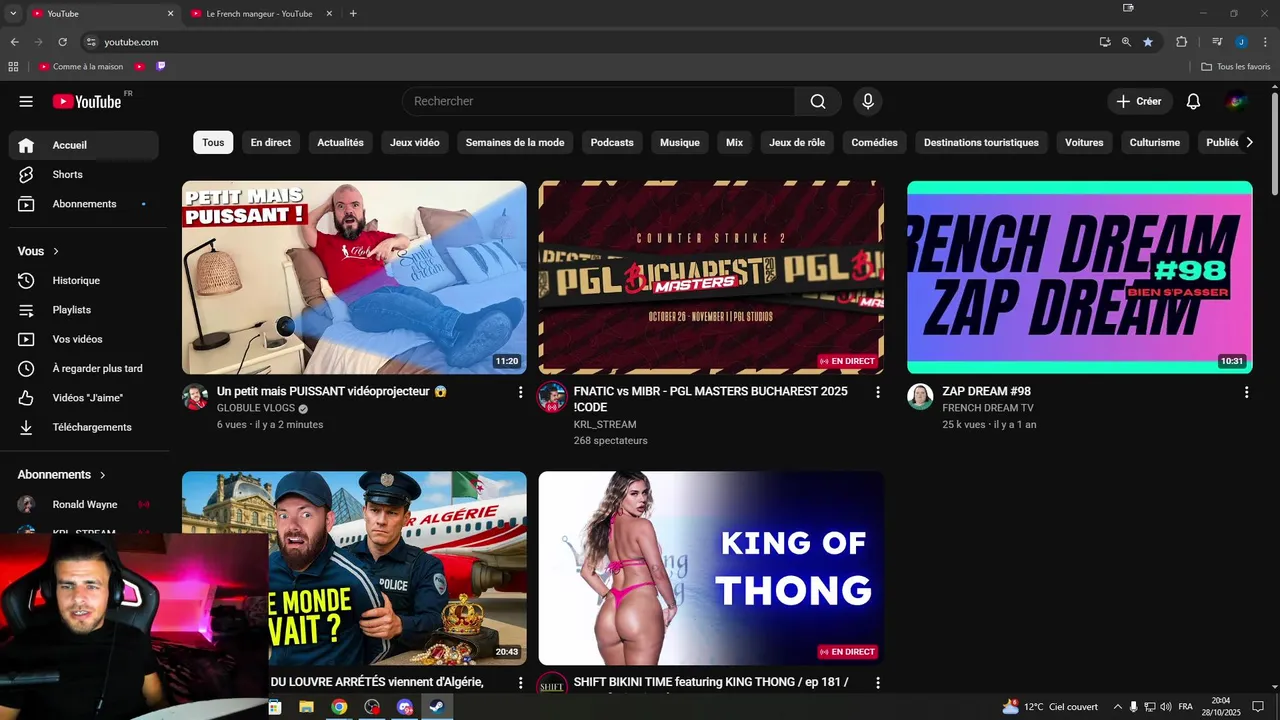Open the Tous les favoris folder
Screen dimensions: 1280x720
click(1236, 66)
